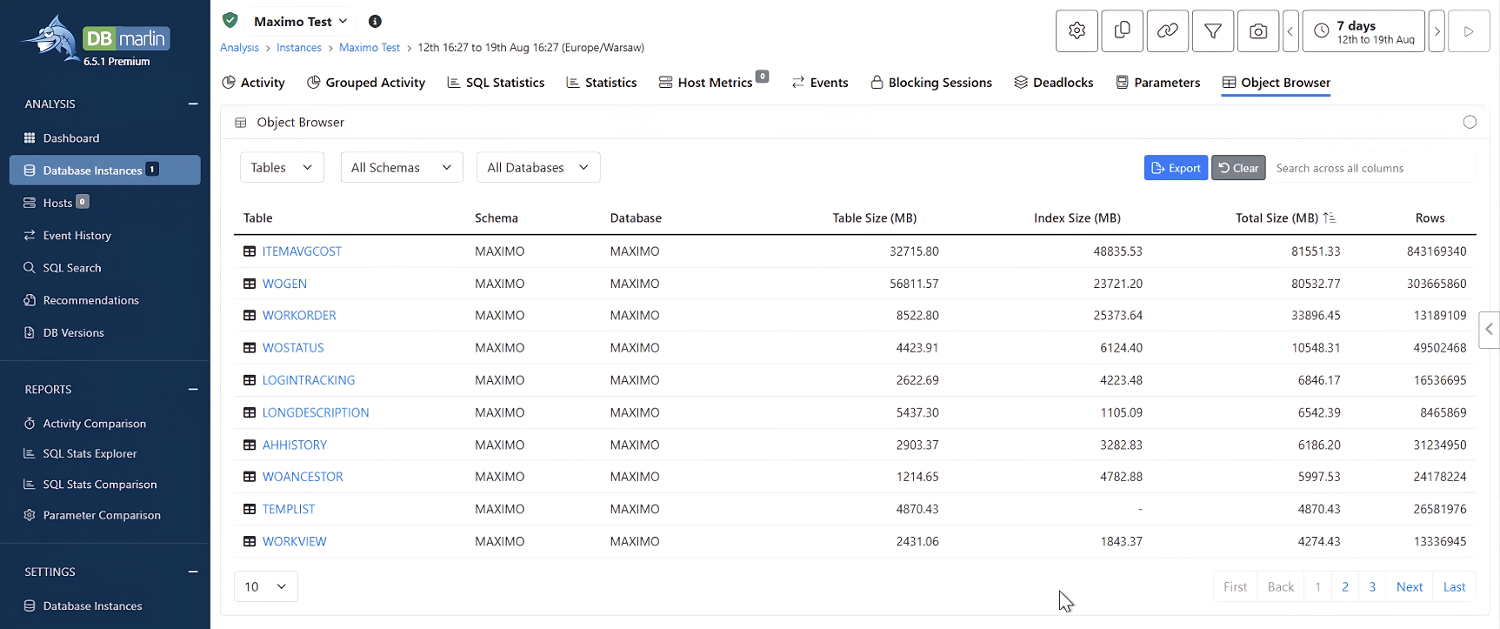Click the circle icon in panel header
The width and height of the screenshot is (1500, 629).
1469,122
